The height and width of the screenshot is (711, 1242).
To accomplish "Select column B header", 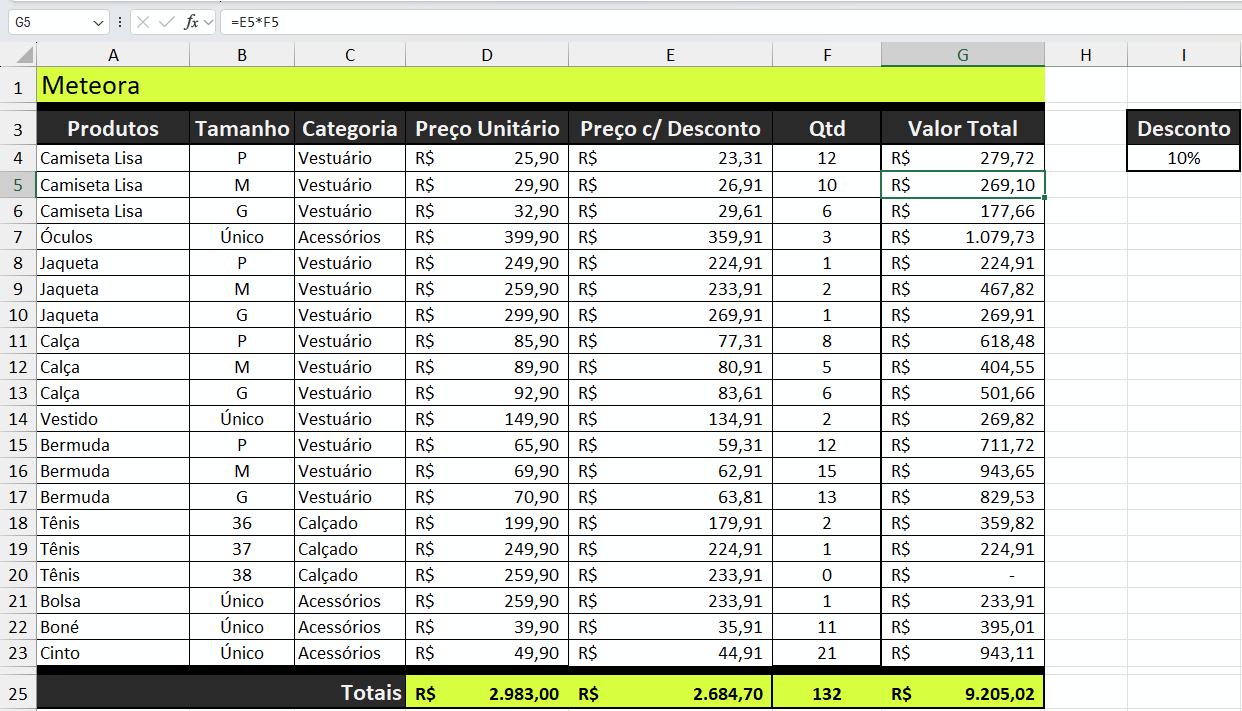I will pyautogui.click(x=242, y=55).
